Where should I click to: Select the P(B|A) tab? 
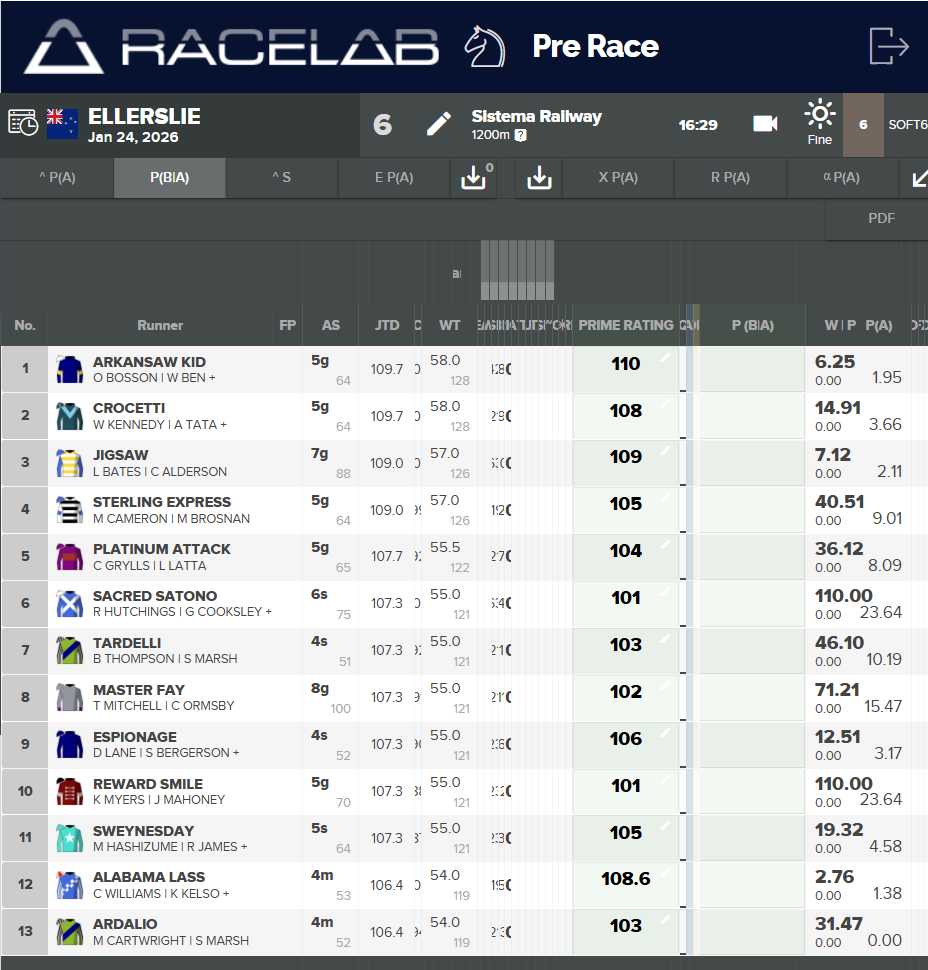[x=170, y=178]
